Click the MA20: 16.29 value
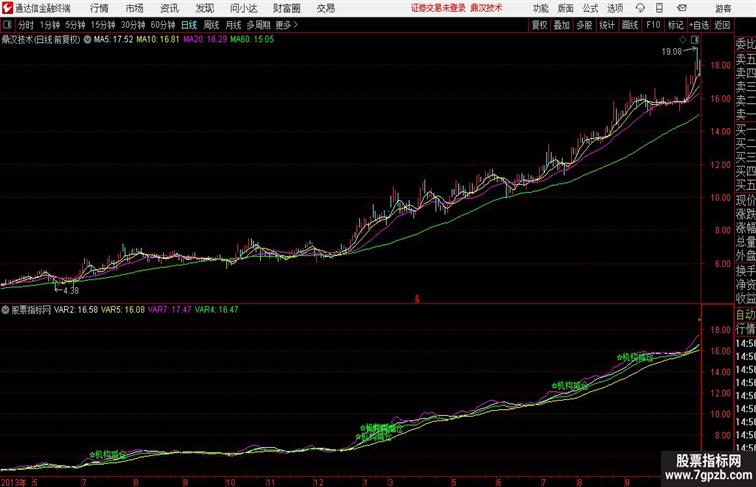Screen dimensions: 756x487 pyautogui.click(x=205, y=40)
